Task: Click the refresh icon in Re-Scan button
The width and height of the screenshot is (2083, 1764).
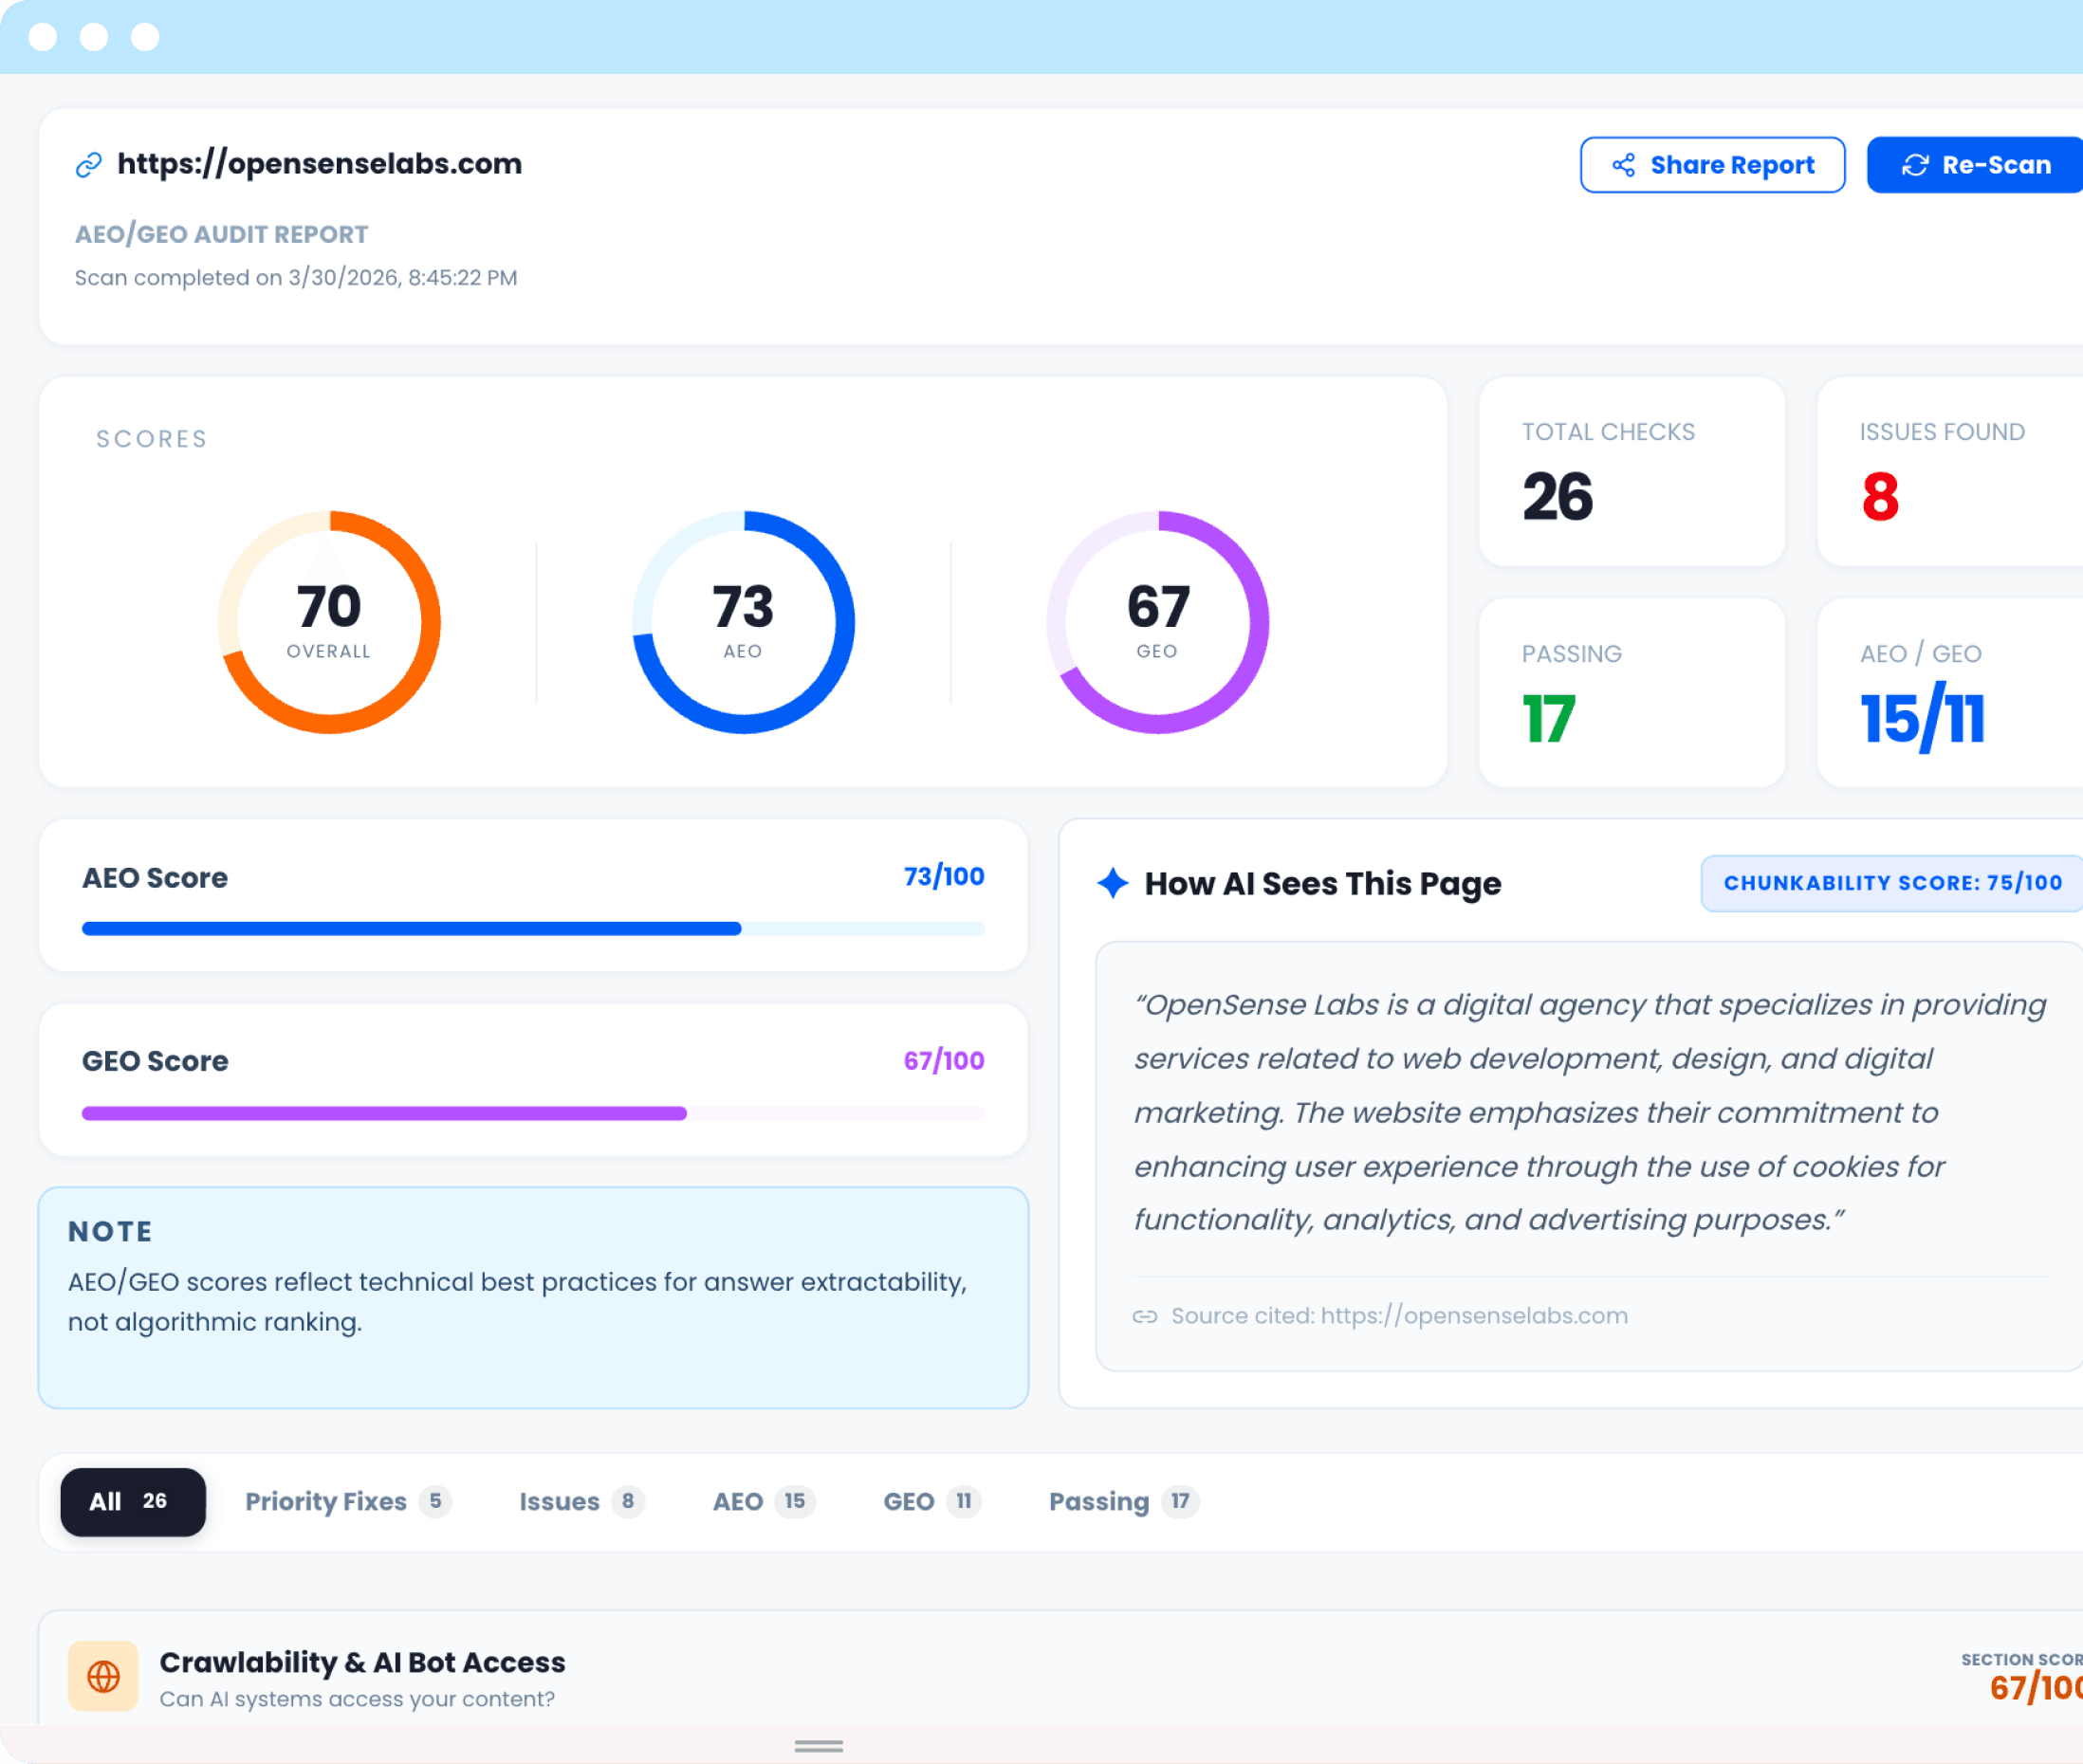Action: coord(1914,165)
